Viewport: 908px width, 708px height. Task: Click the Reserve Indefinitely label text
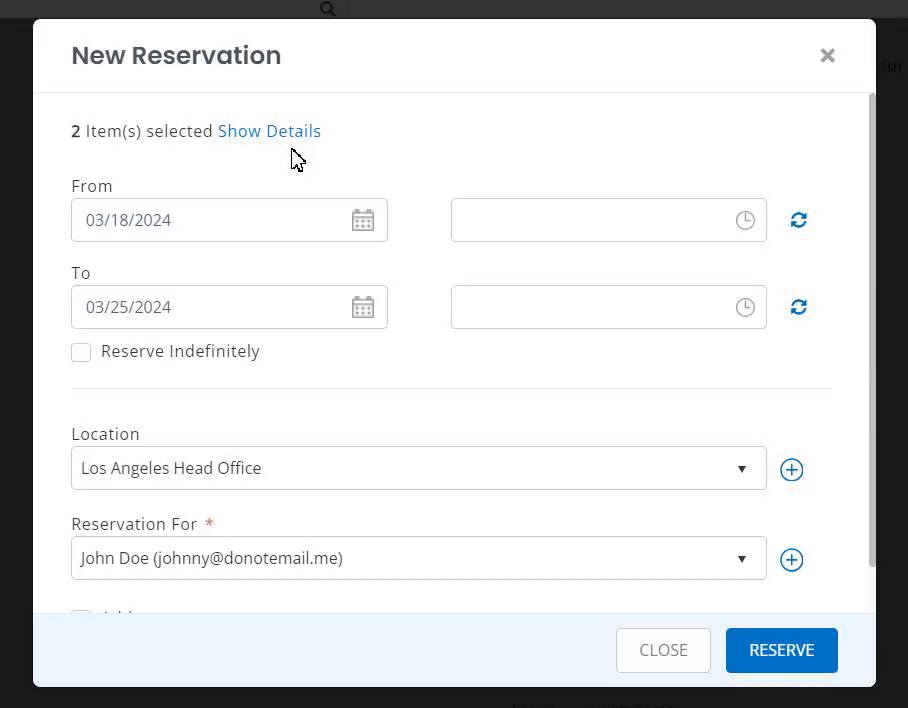coord(180,351)
